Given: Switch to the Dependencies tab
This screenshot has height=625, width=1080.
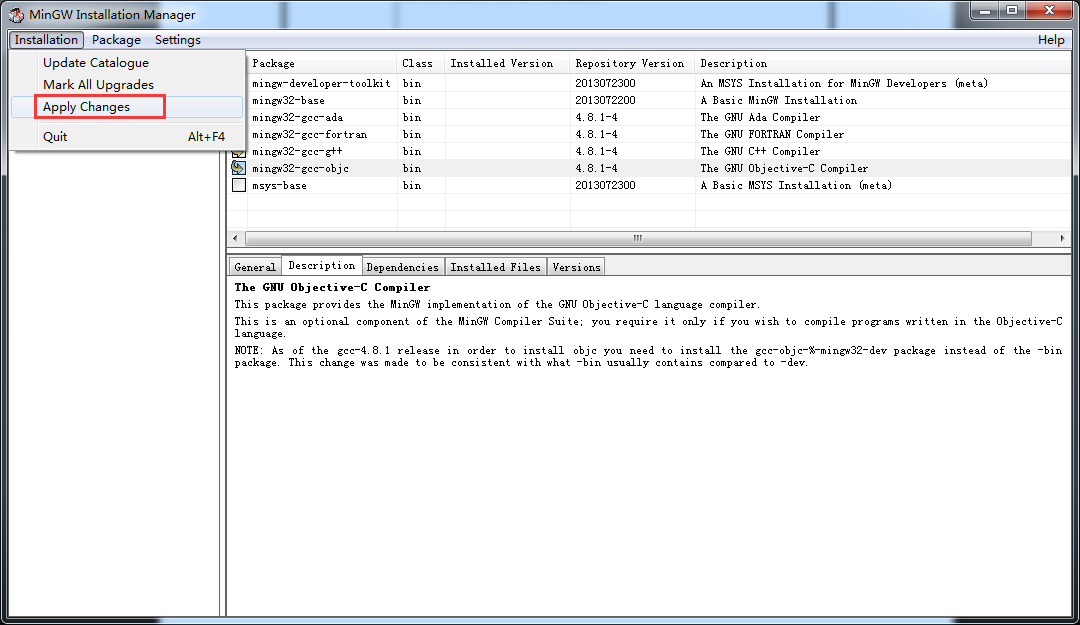Looking at the screenshot, I should coord(403,267).
